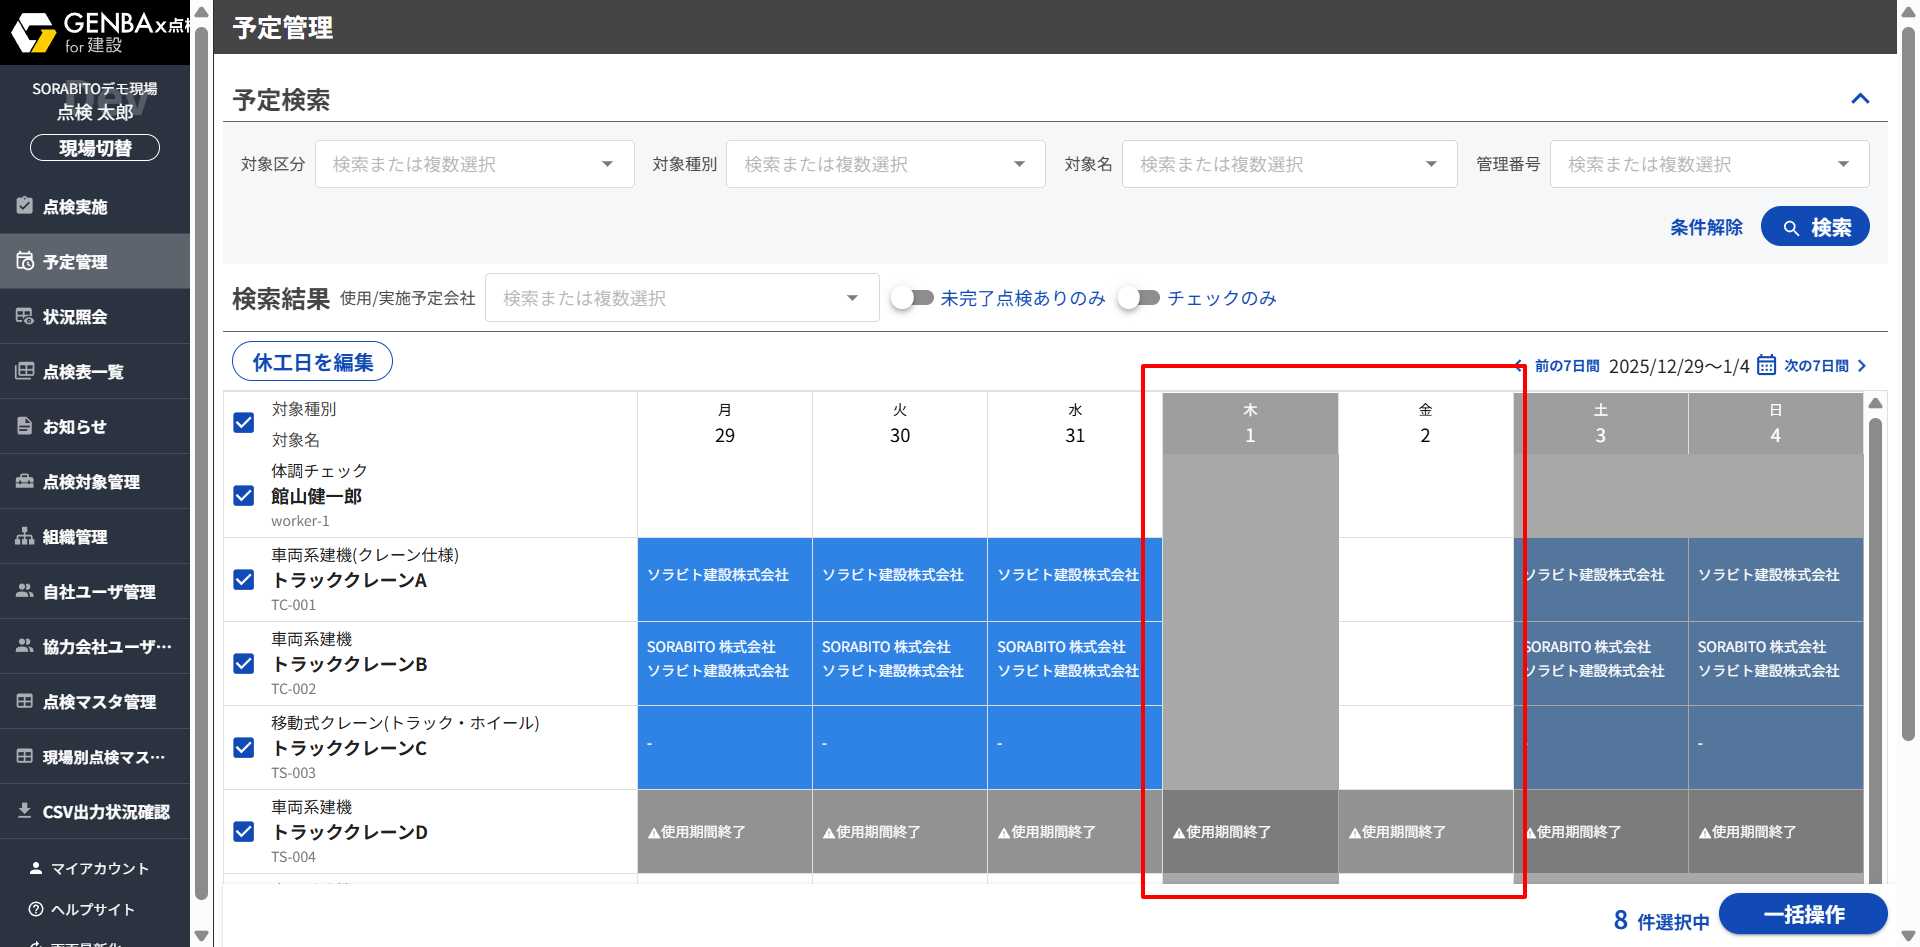Click the マイアカウント person icon
1920x947 pixels.
[x=36, y=868]
